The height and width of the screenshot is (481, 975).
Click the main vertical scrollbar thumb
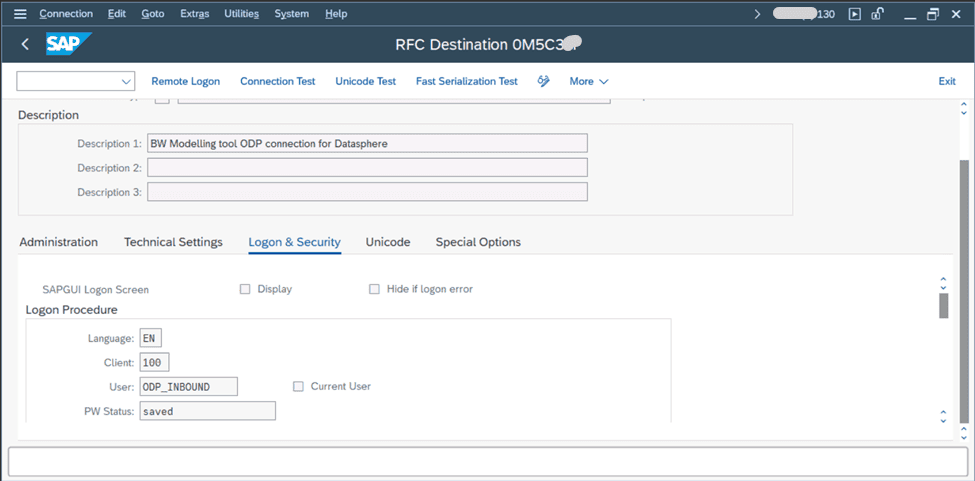click(x=964, y=289)
